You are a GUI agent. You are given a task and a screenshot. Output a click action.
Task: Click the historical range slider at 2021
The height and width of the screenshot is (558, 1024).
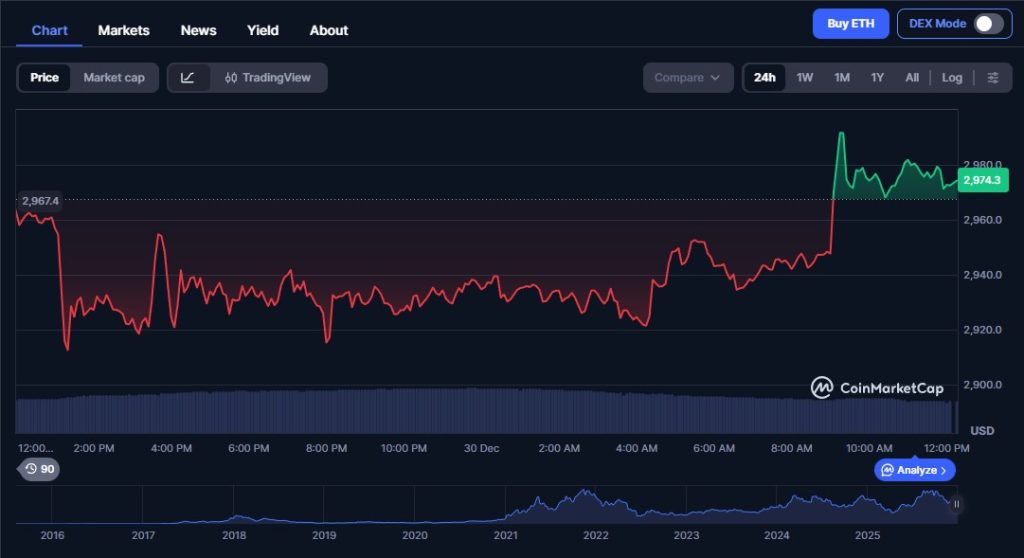pyautogui.click(x=505, y=510)
